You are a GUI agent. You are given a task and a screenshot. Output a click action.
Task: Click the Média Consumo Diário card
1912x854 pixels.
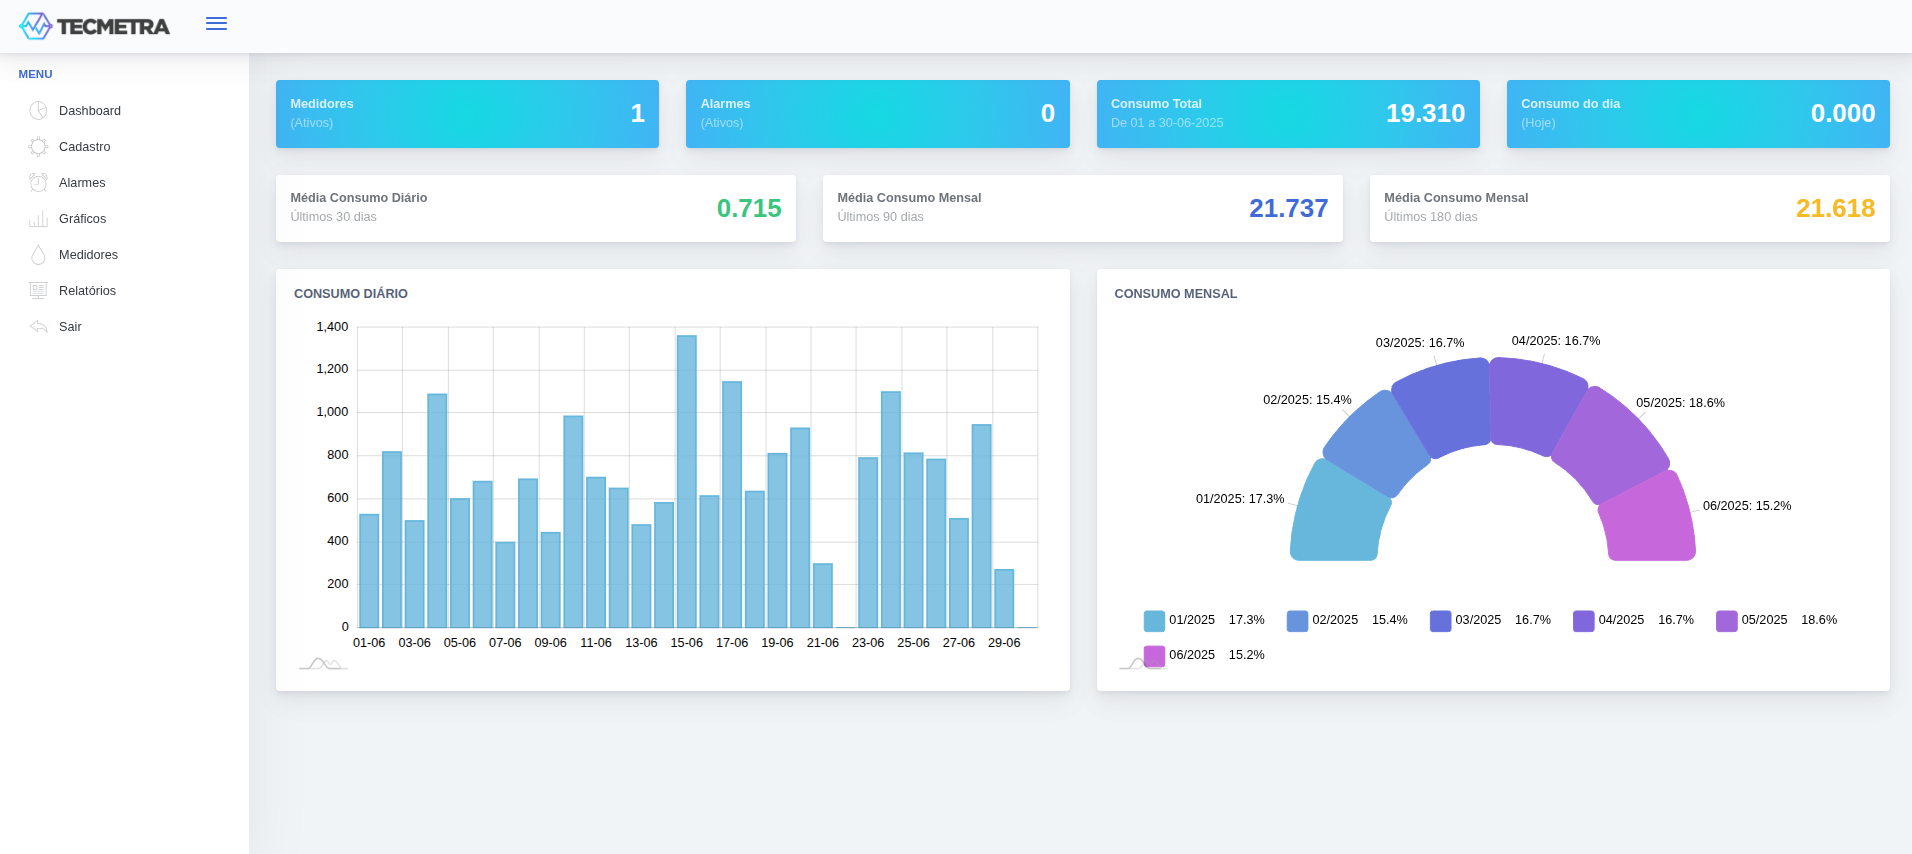click(x=535, y=208)
